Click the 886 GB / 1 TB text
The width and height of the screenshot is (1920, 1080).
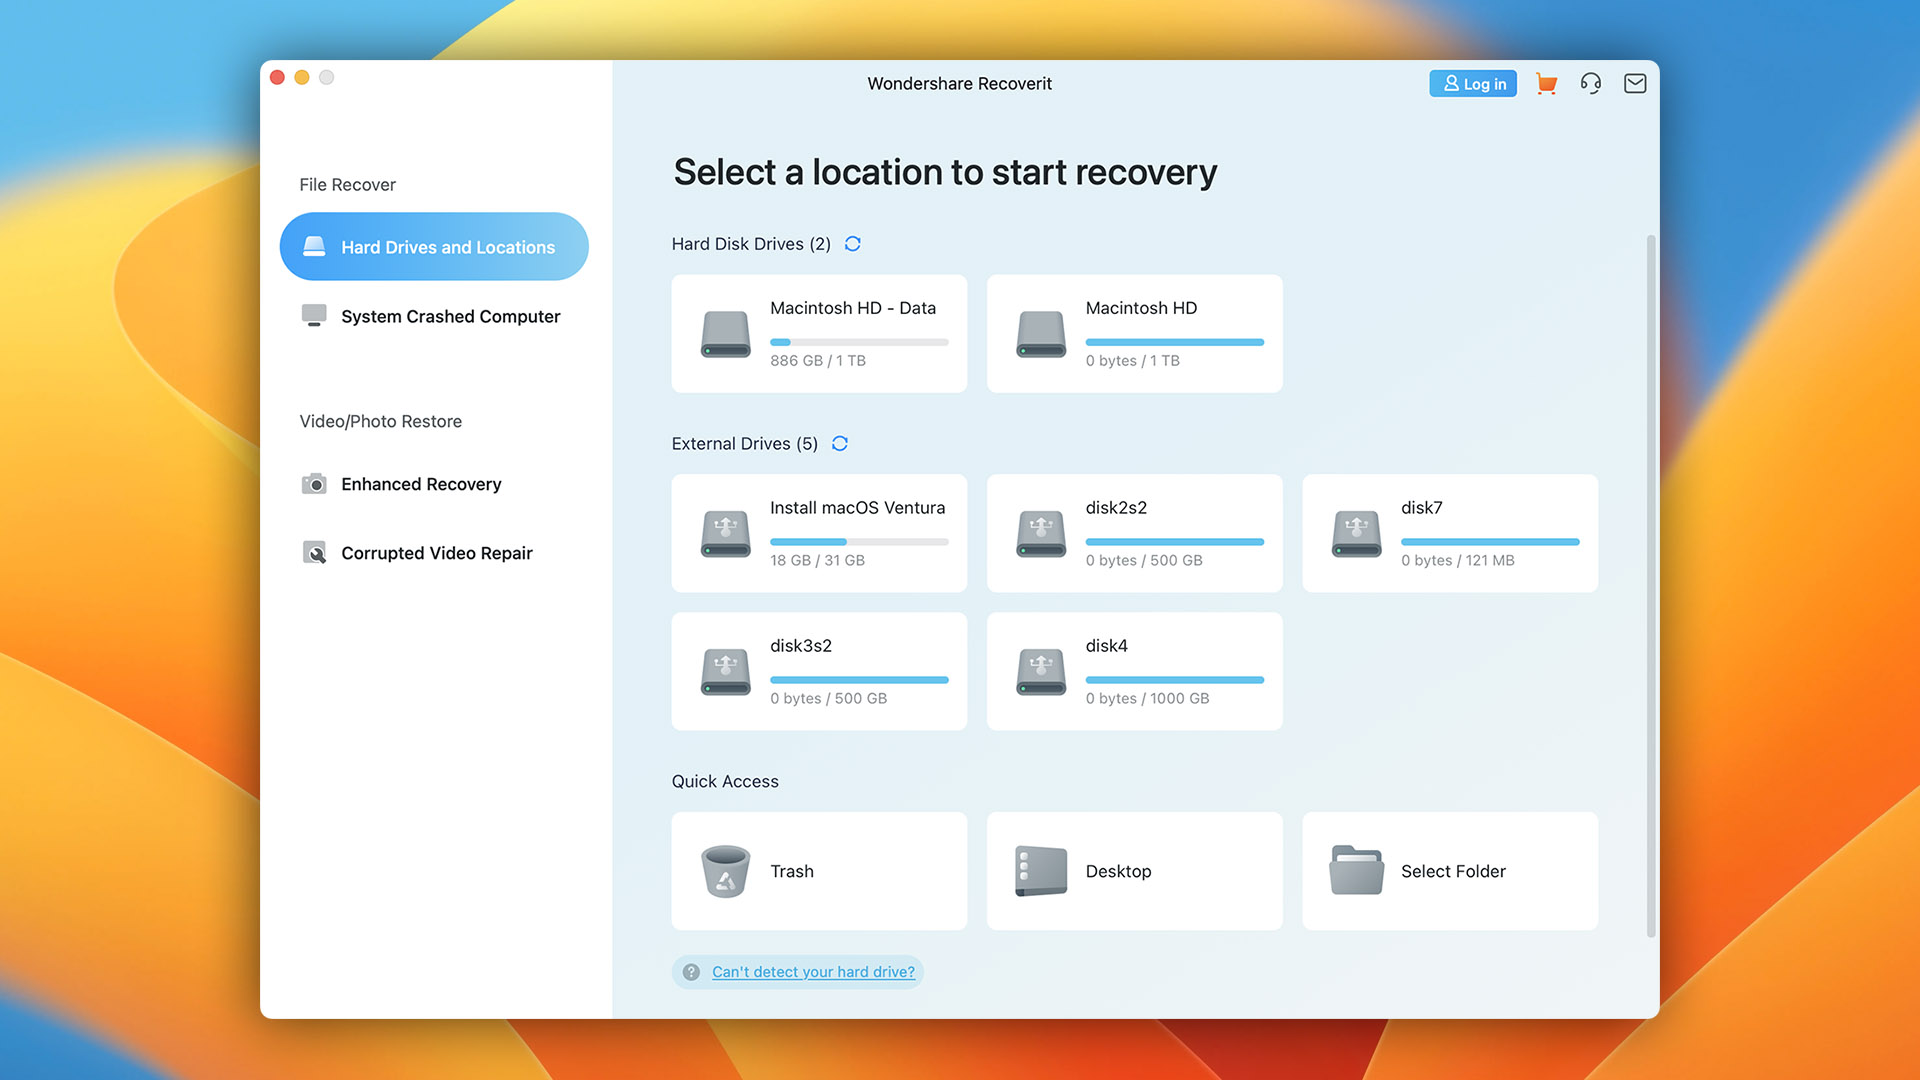(x=818, y=361)
